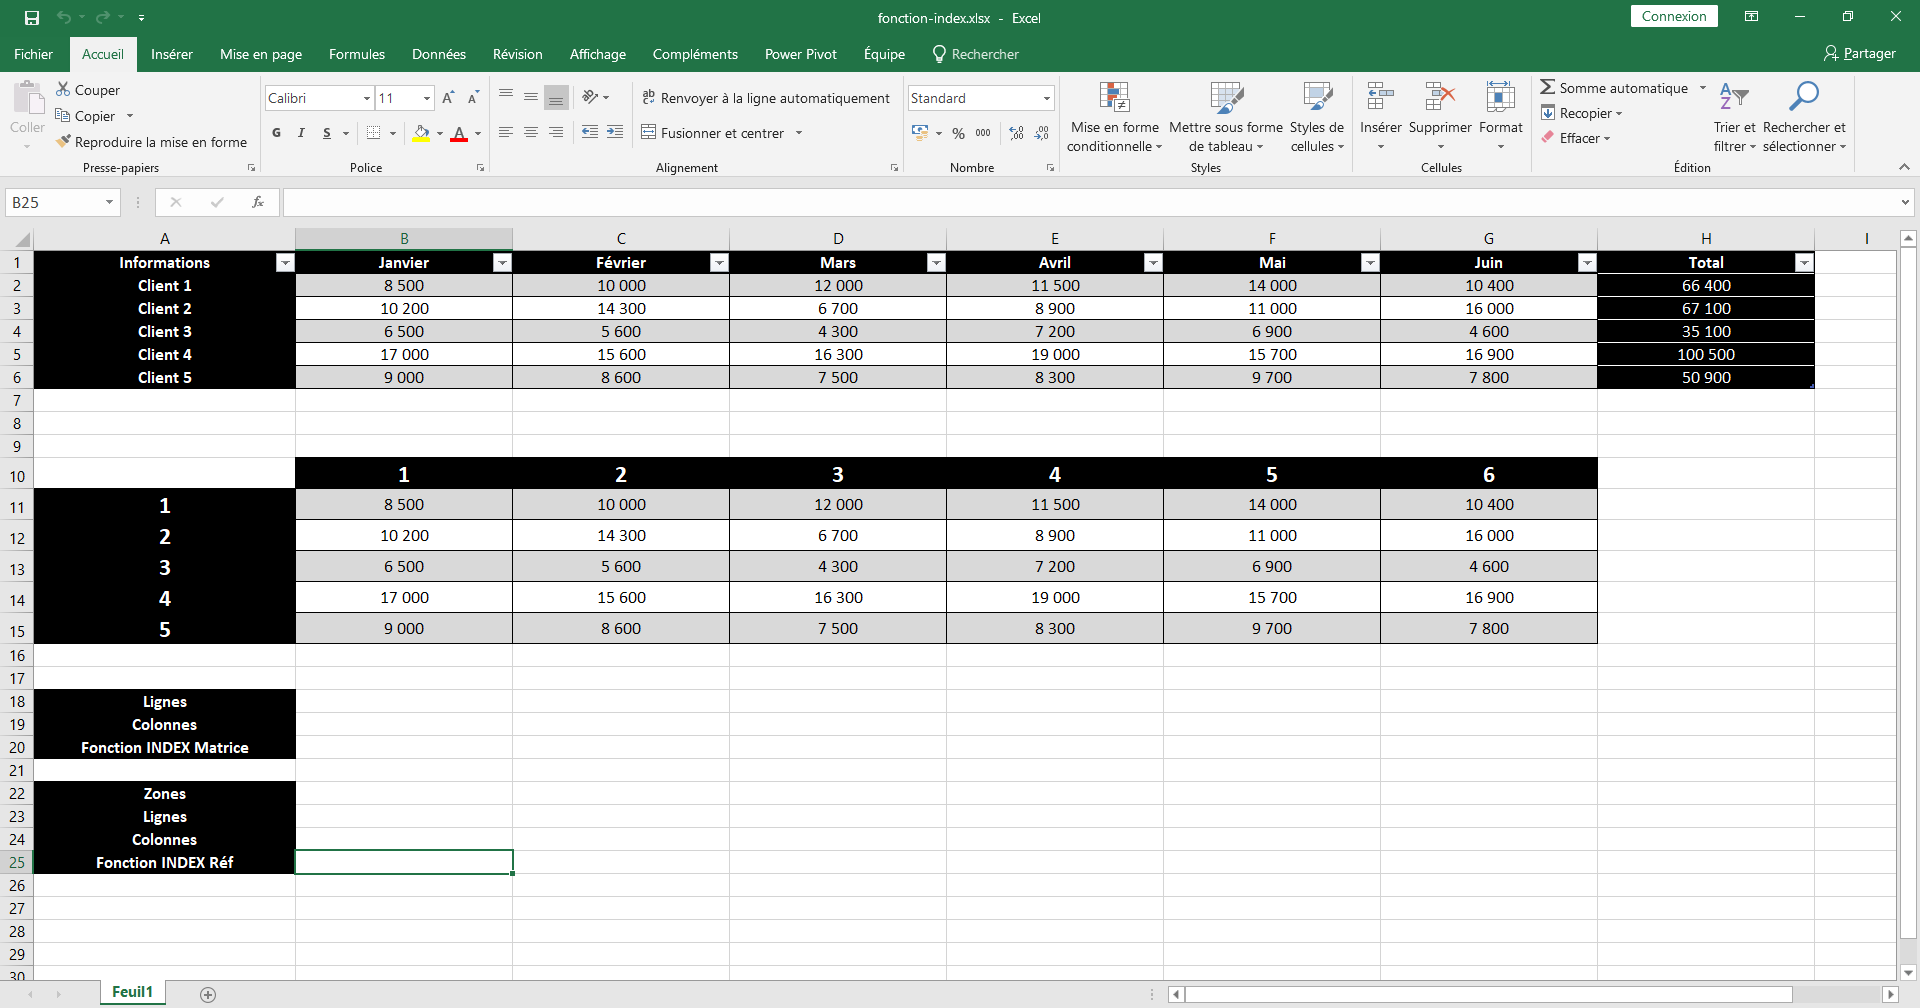Switch to the Mise en page tab
This screenshot has height=1008, width=1920.
coord(261,54)
